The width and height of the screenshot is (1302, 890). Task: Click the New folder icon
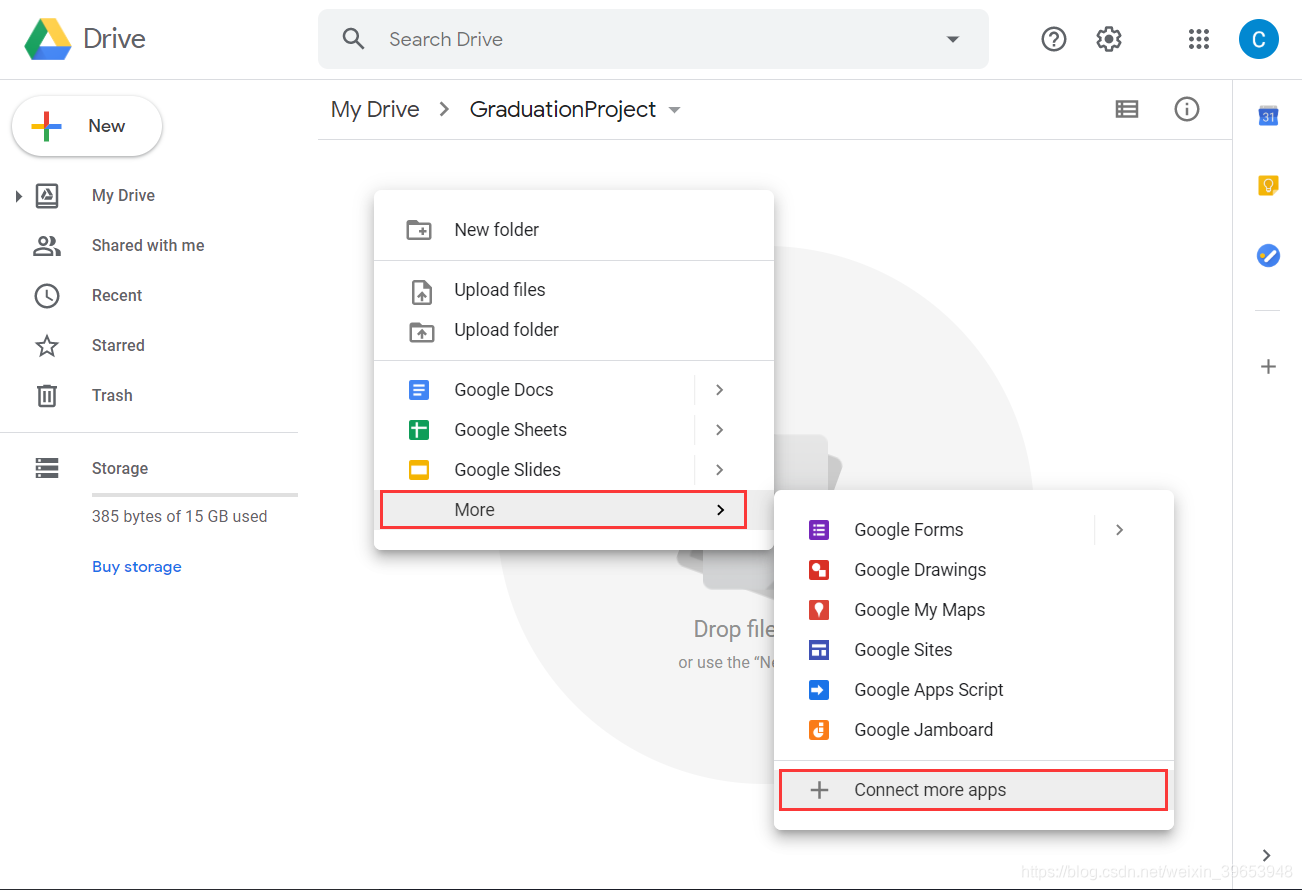(x=419, y=230)
